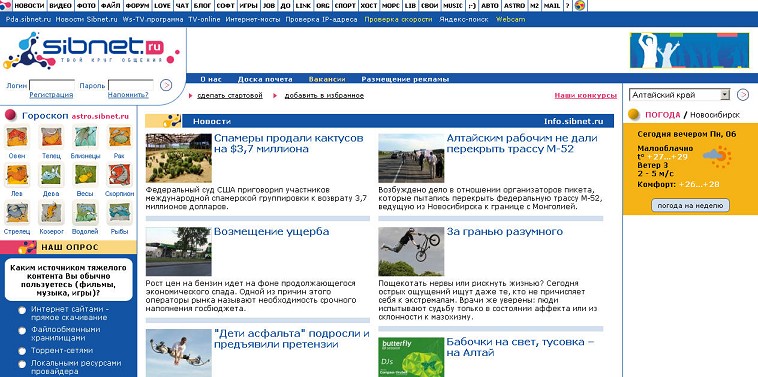
Task: Open the Овен horoscope icon
Action: coord(17,137)
